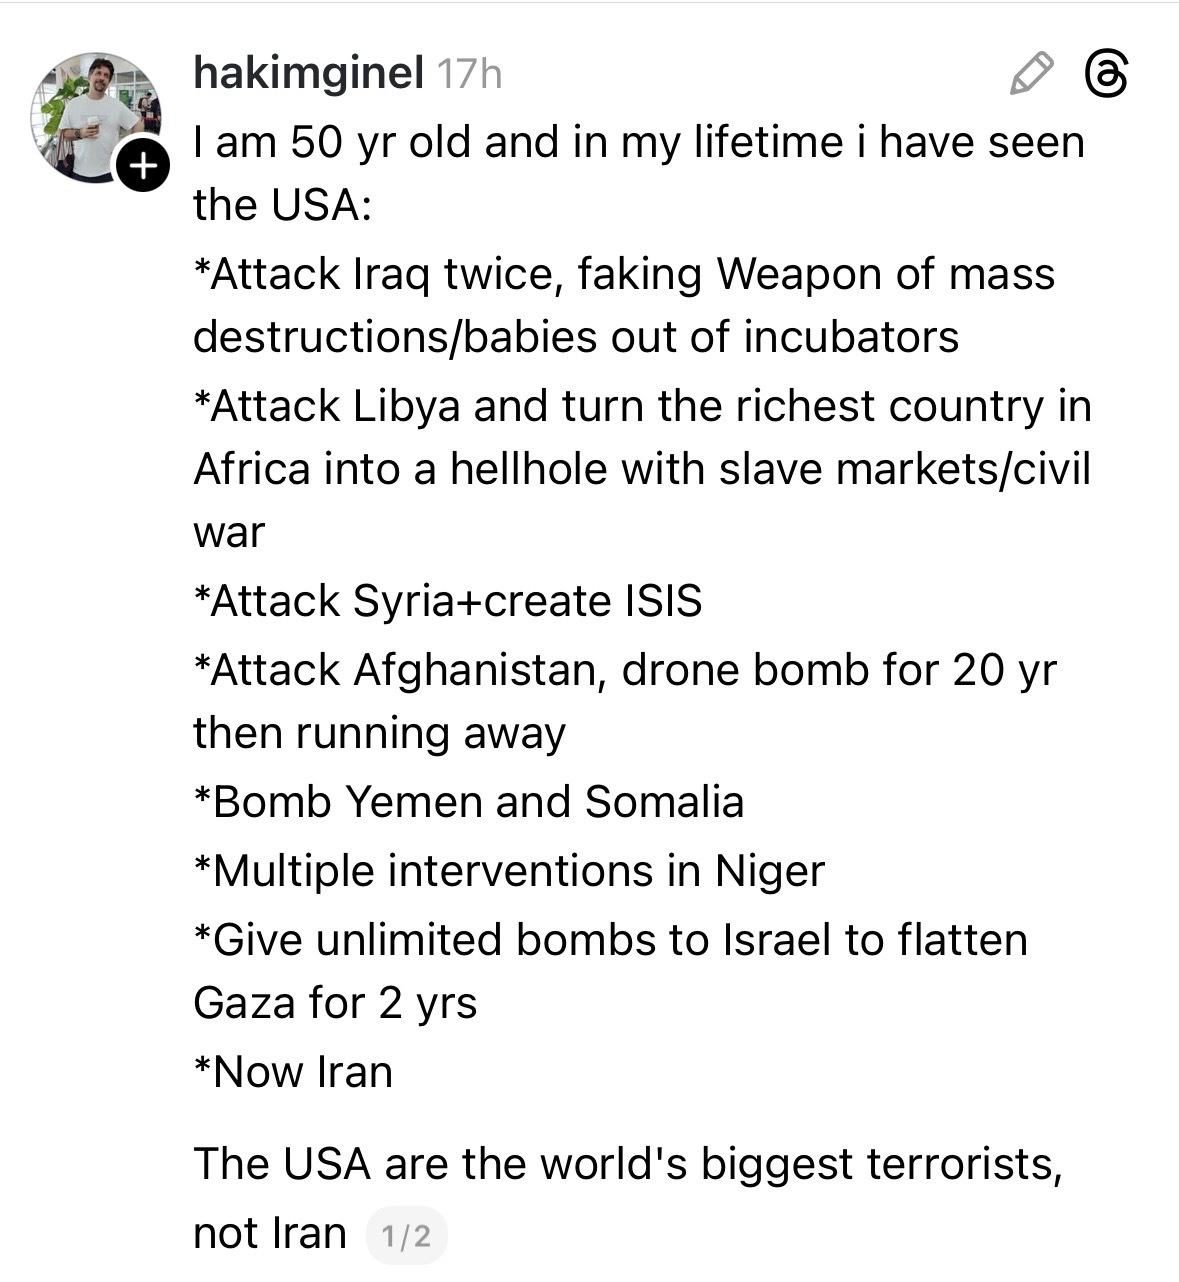Select the "the USA:" text line
The width and height of the screenshot is (1179, 1282).
(x=283, y=205)
